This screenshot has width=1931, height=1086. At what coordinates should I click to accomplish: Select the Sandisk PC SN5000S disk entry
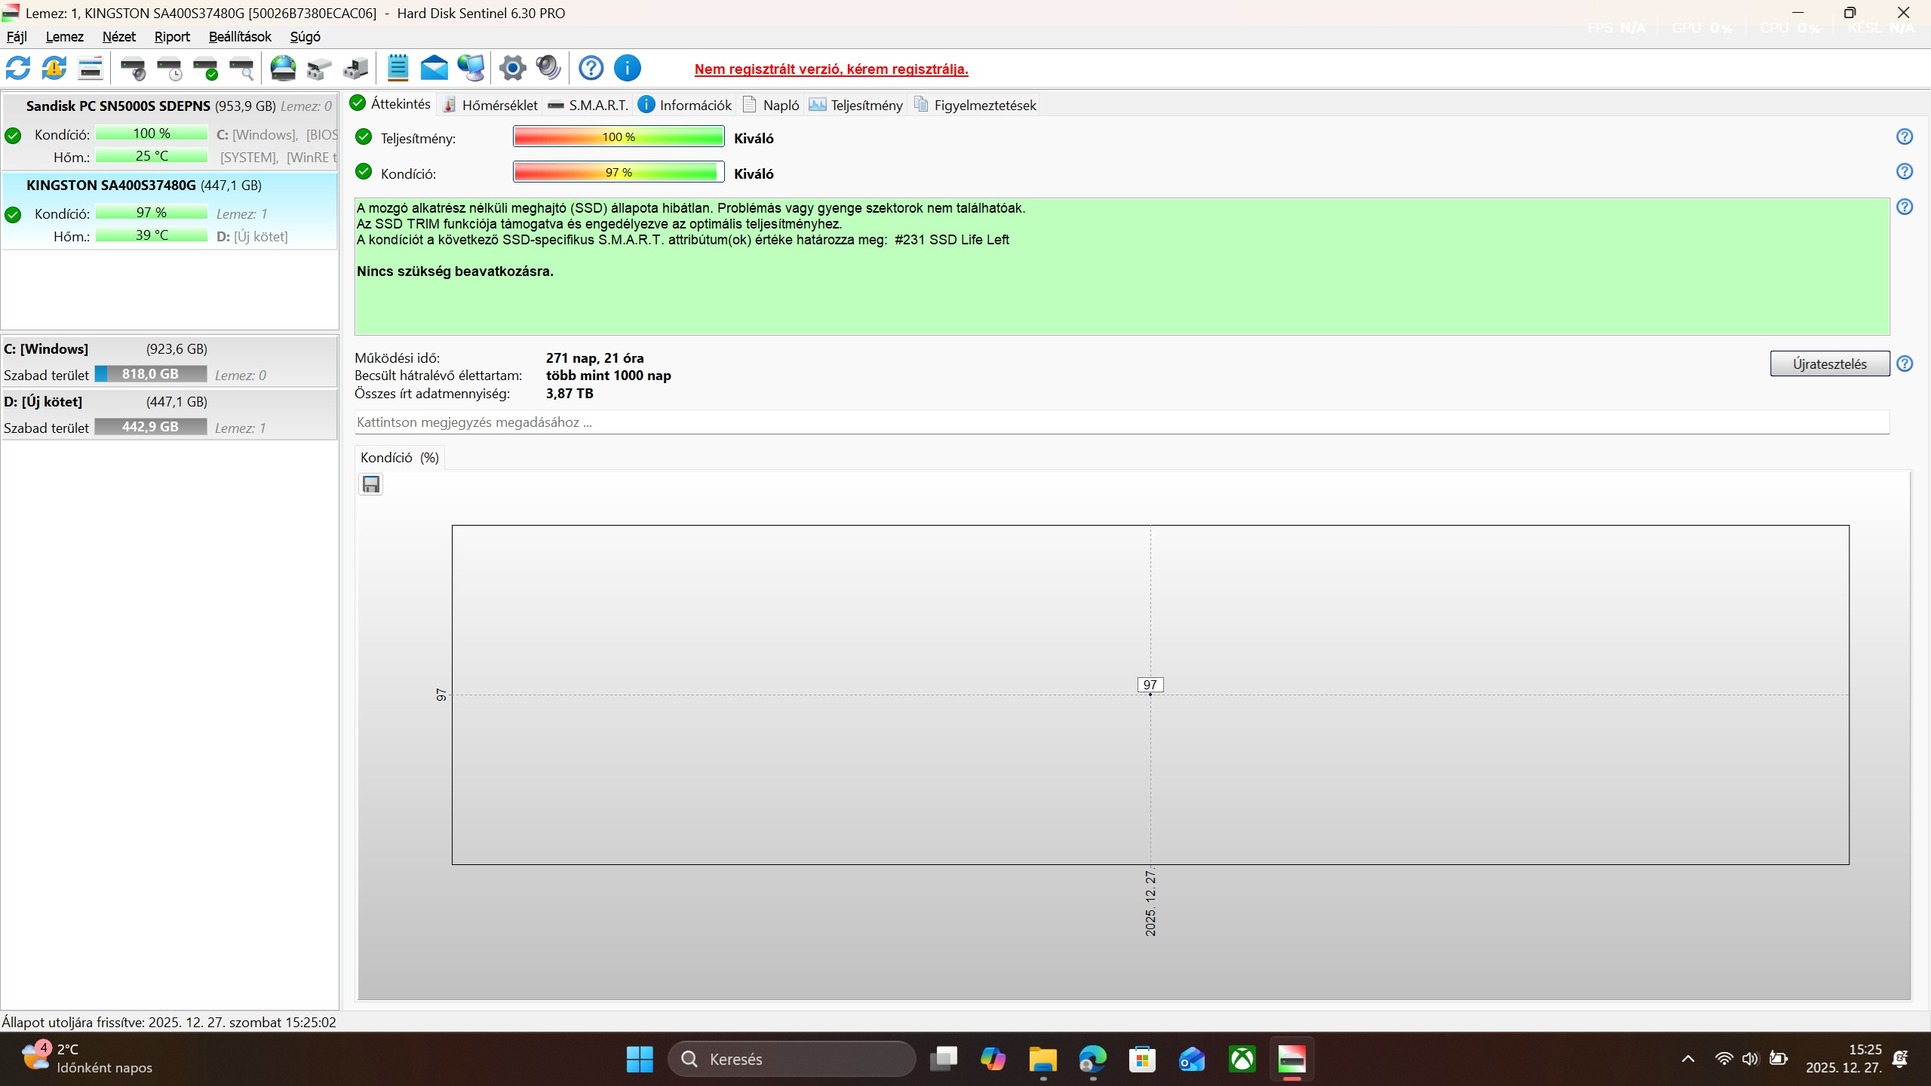tap(118, 106)
